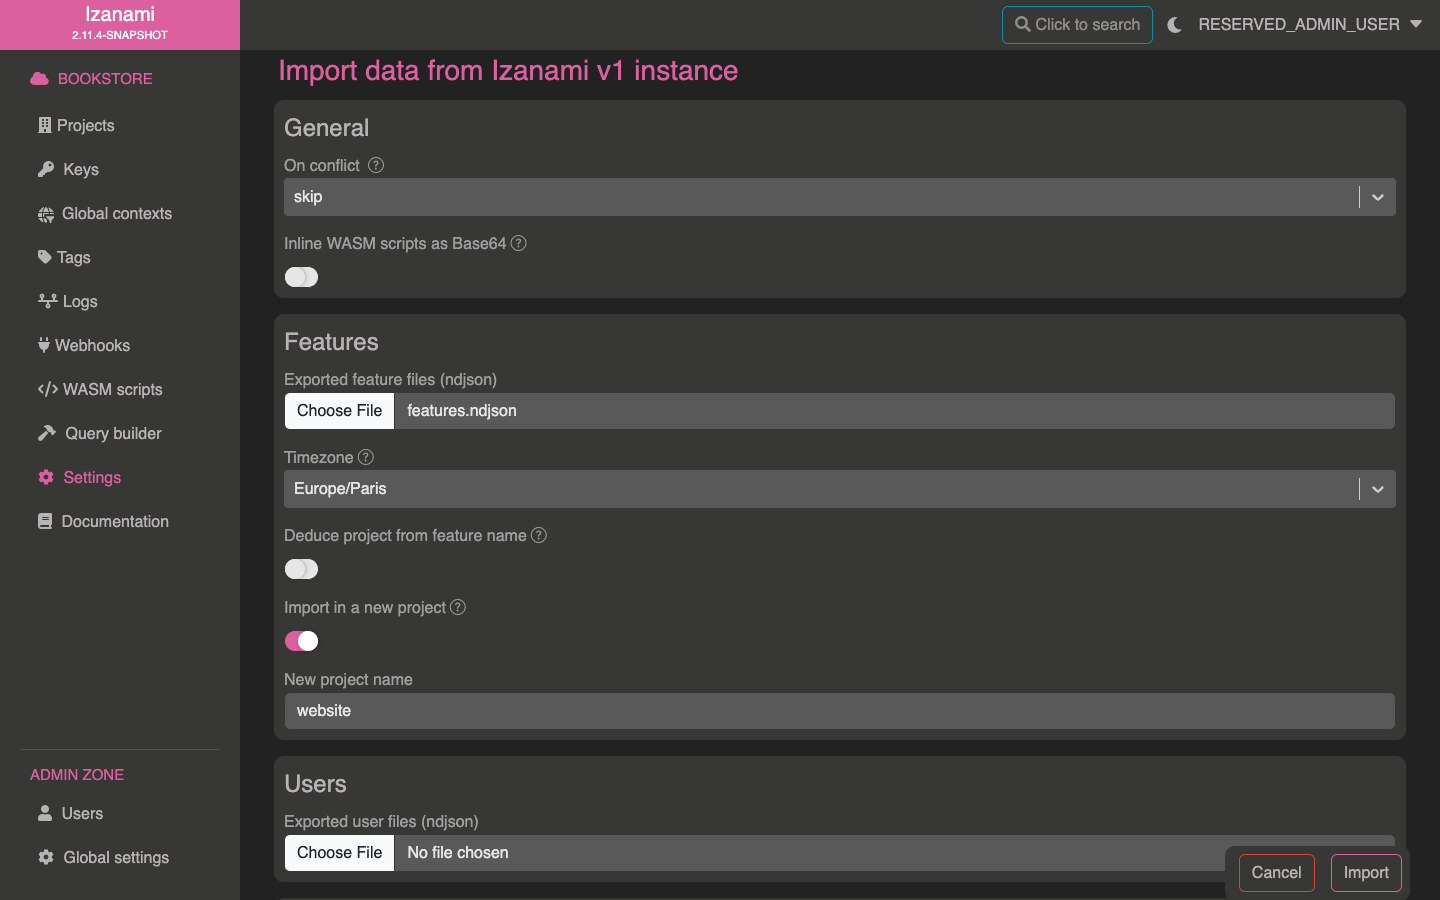Click the cloud icon beside BOOKSTORE
Image resolution: width=1440 pixels, height=900 pixels.
pyautogui.click(x=40, y=79)
